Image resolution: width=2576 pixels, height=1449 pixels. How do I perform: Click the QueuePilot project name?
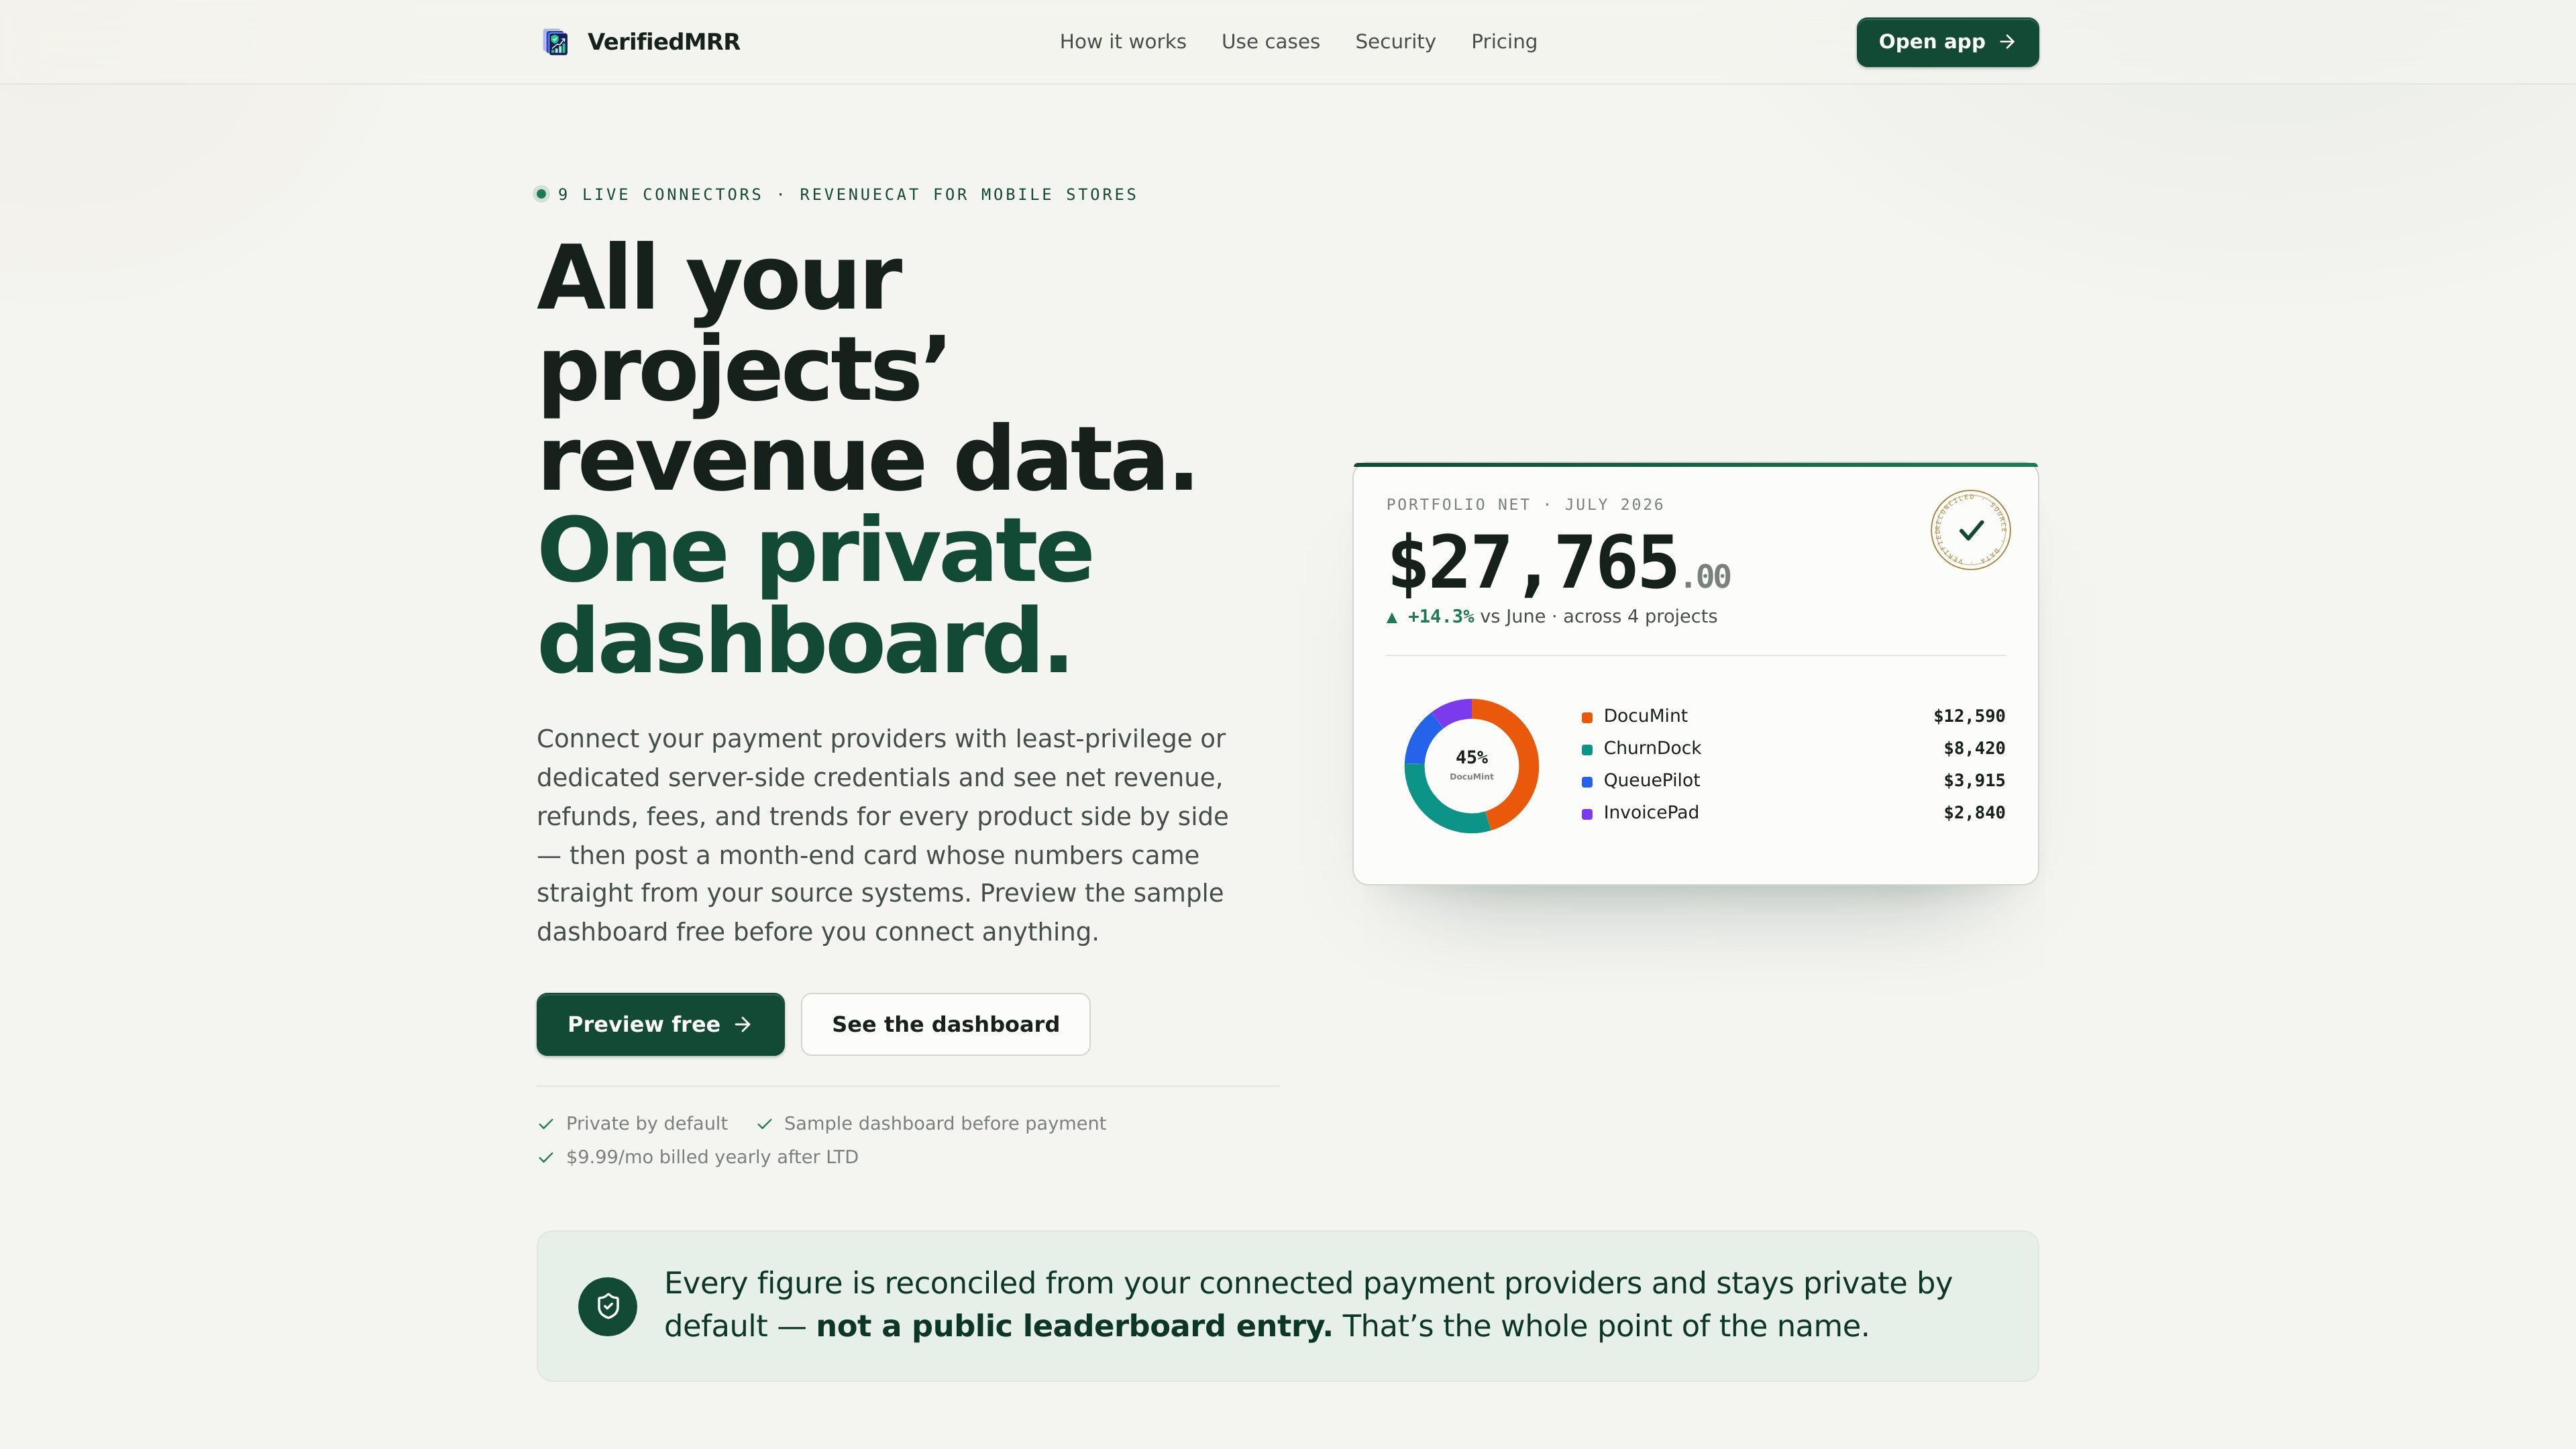[1651, 780]
